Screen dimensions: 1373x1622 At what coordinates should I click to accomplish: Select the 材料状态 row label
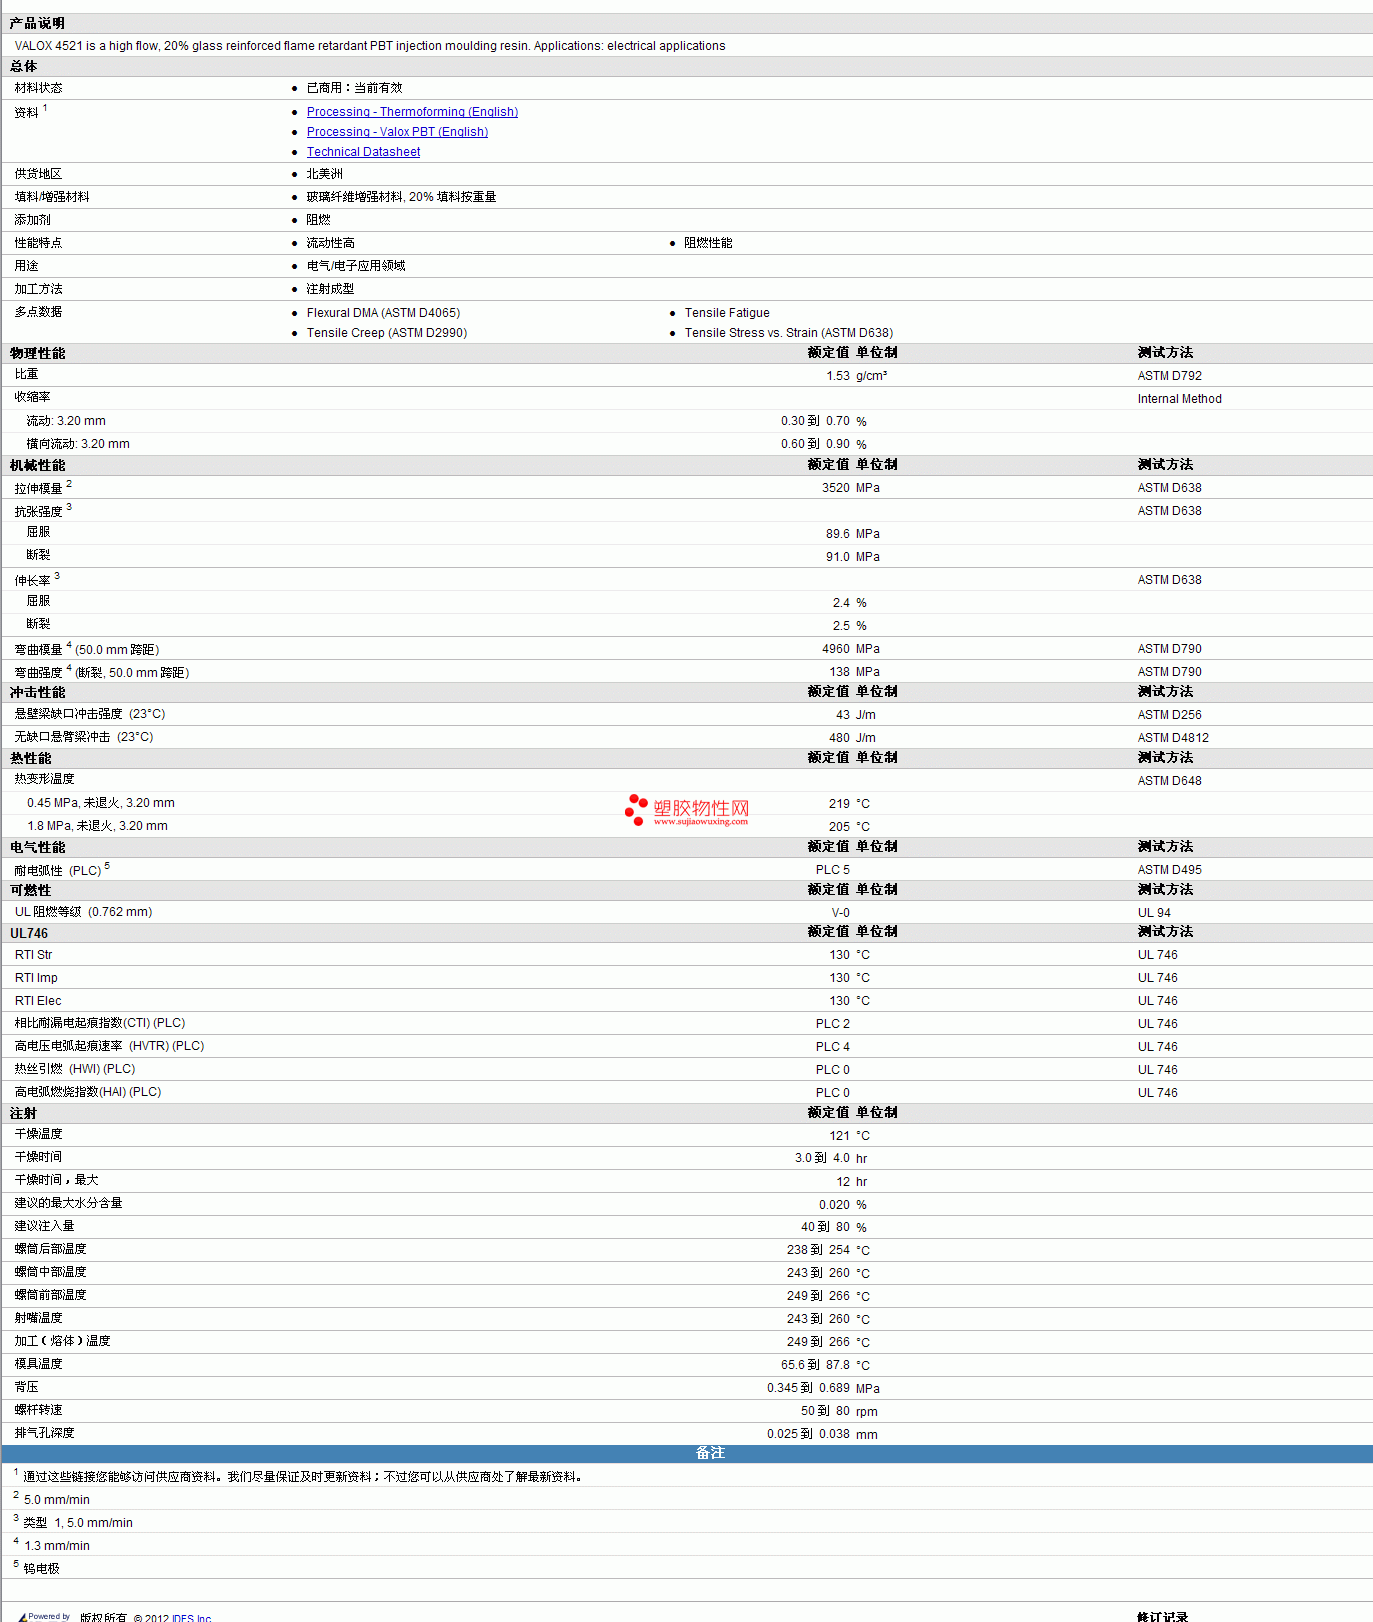(38, 88)
